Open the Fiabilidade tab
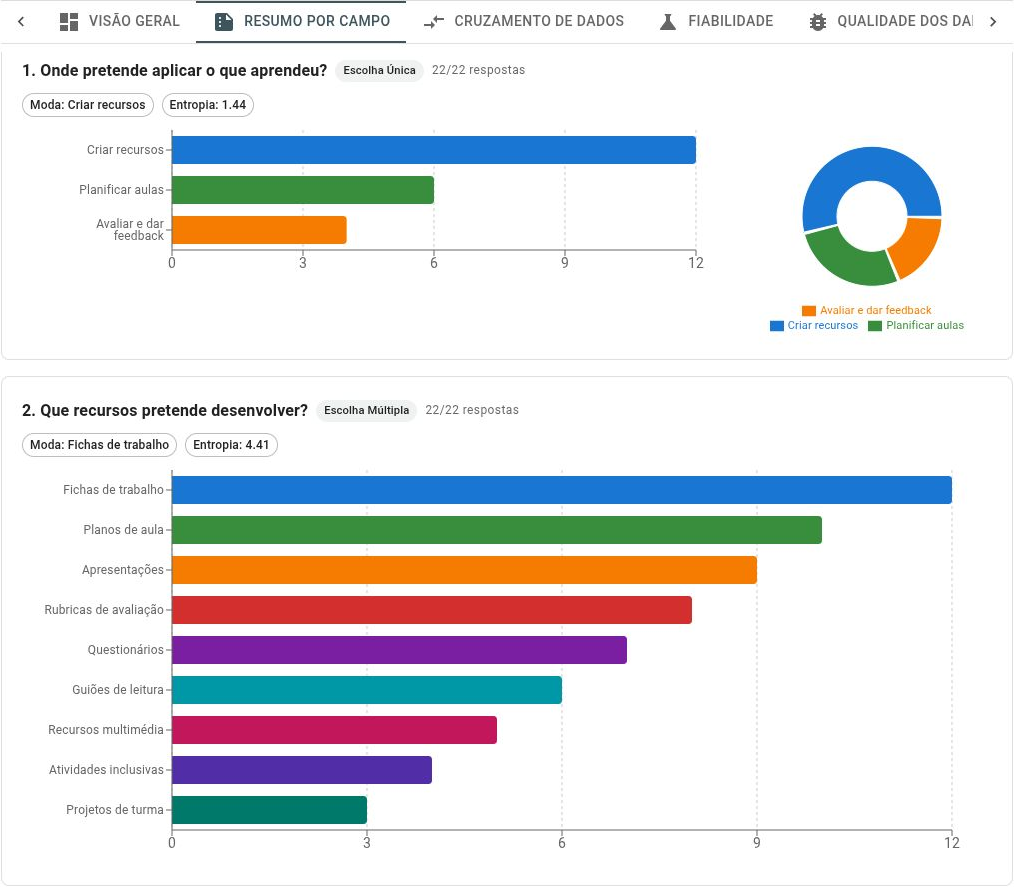 716,21
